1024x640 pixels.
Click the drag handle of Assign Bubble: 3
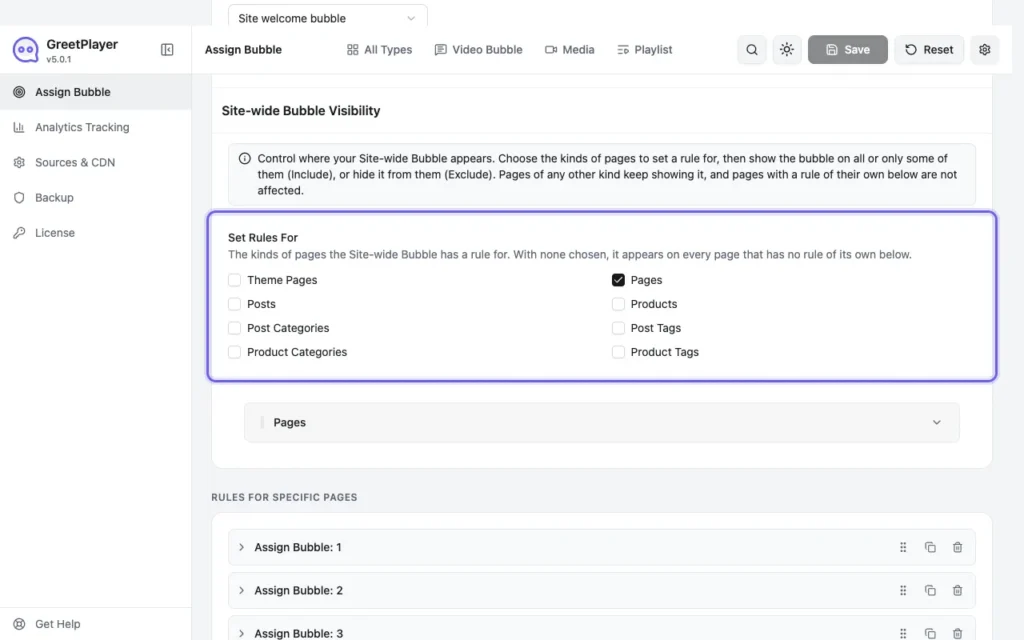click(x=903, y=633)
